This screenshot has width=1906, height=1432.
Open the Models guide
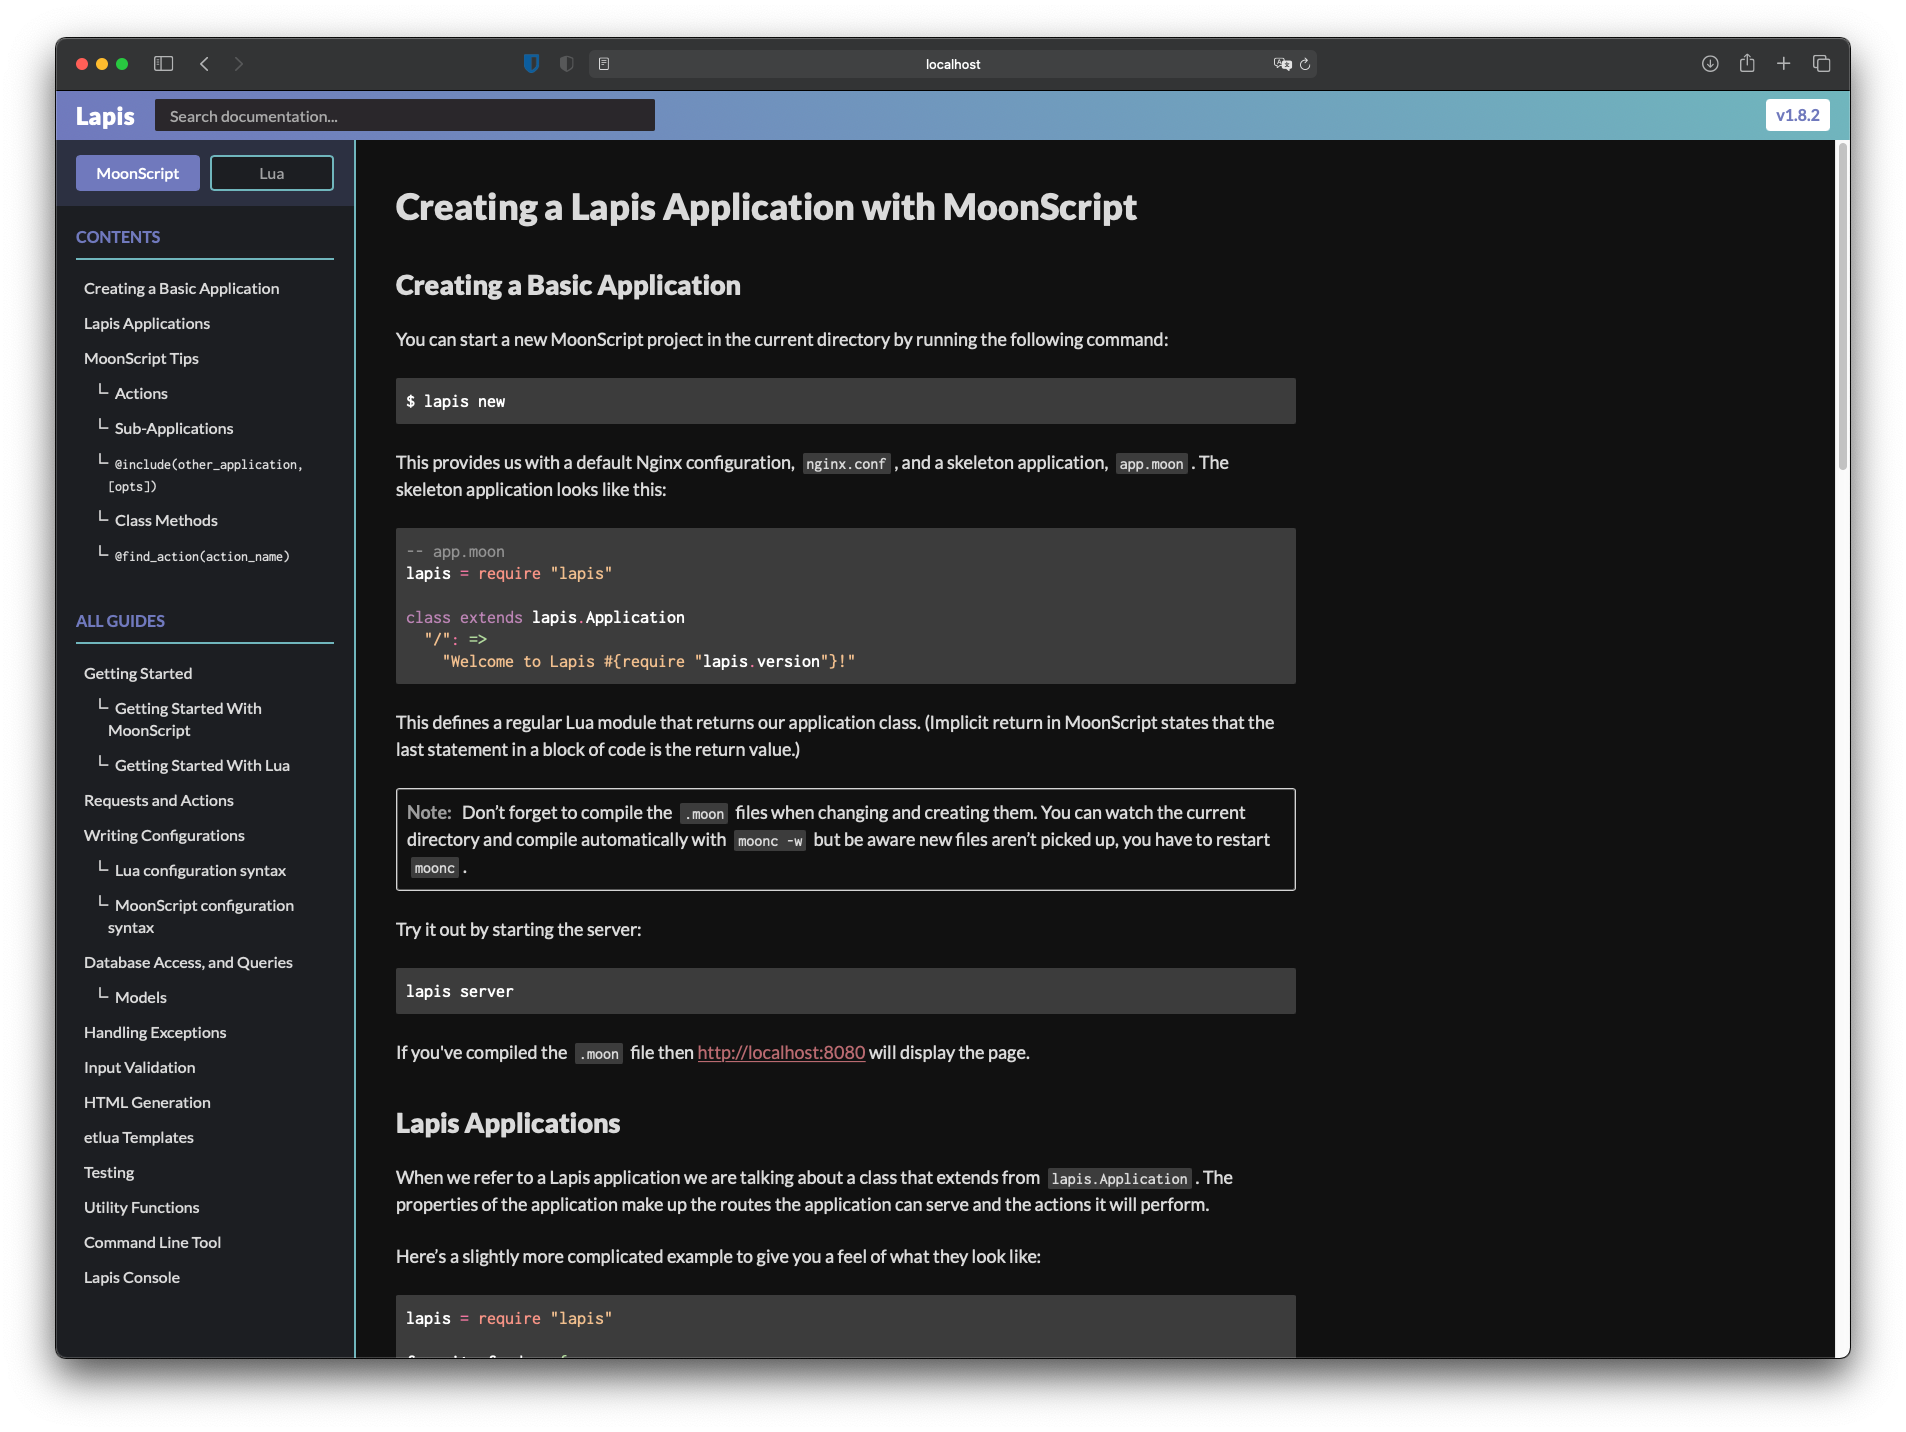[x=141, y=997]
